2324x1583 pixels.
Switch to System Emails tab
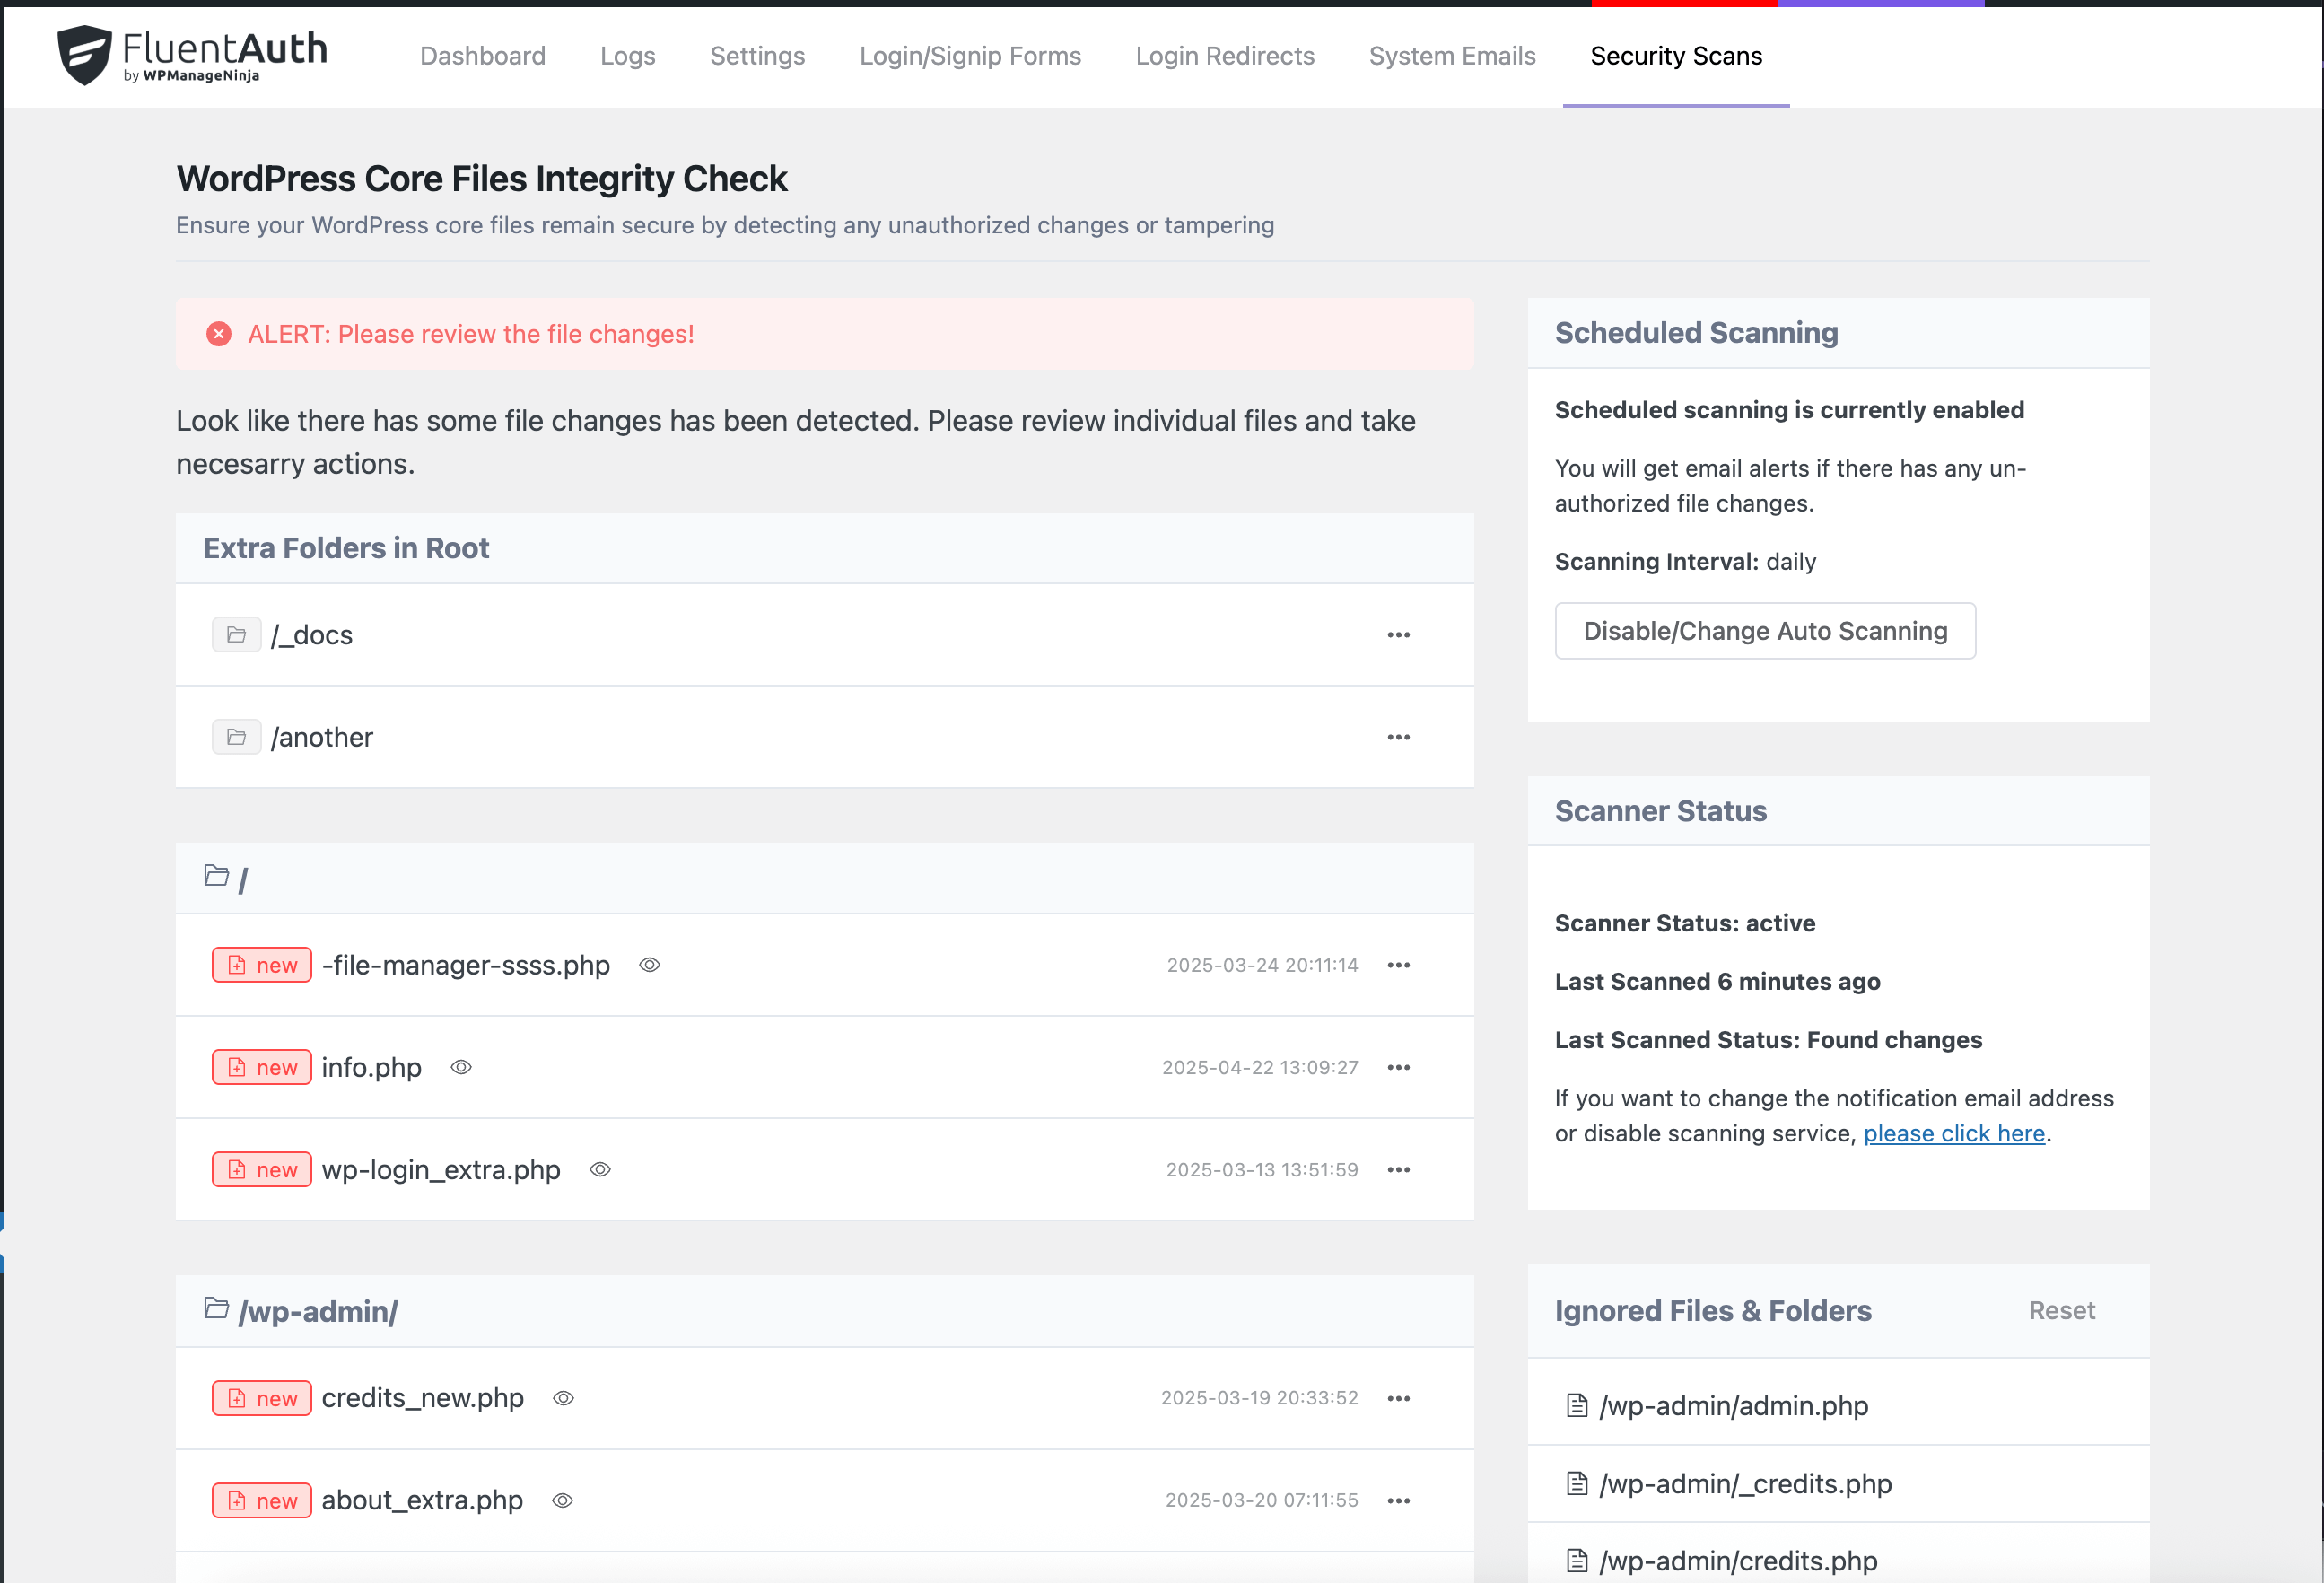point(1453,56)
